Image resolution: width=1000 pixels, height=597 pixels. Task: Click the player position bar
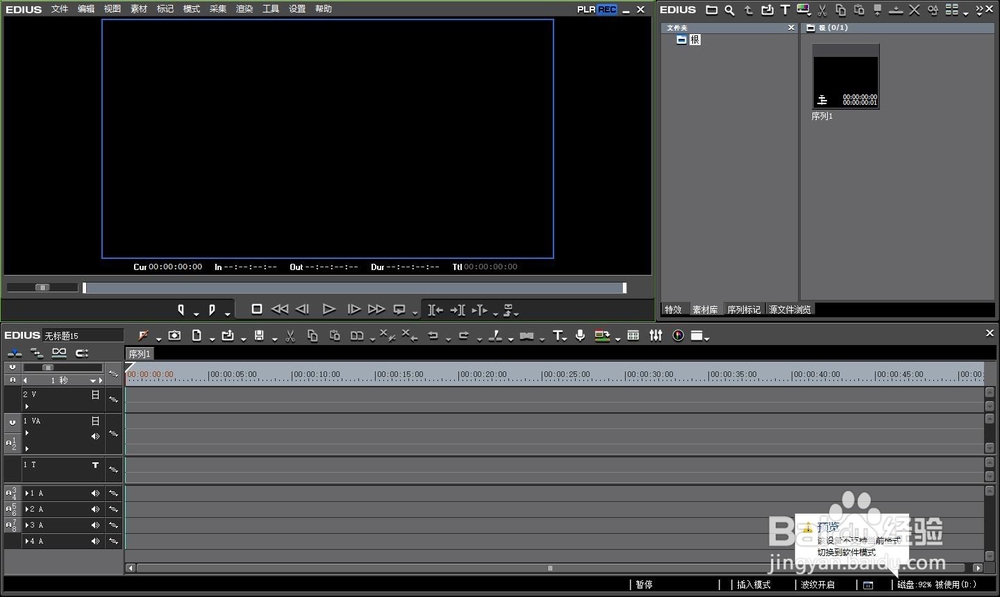pyautogui.click(x=355, y=288)
